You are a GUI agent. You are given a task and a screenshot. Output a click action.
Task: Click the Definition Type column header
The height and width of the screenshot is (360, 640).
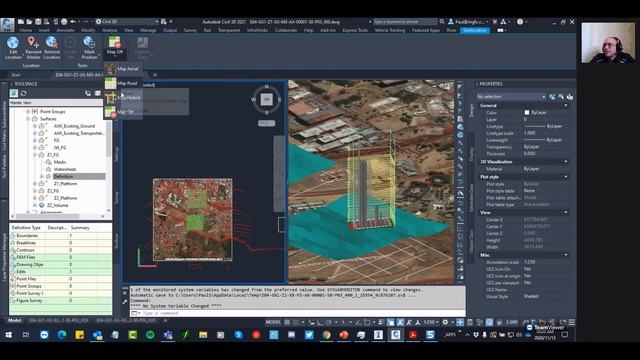26,228
